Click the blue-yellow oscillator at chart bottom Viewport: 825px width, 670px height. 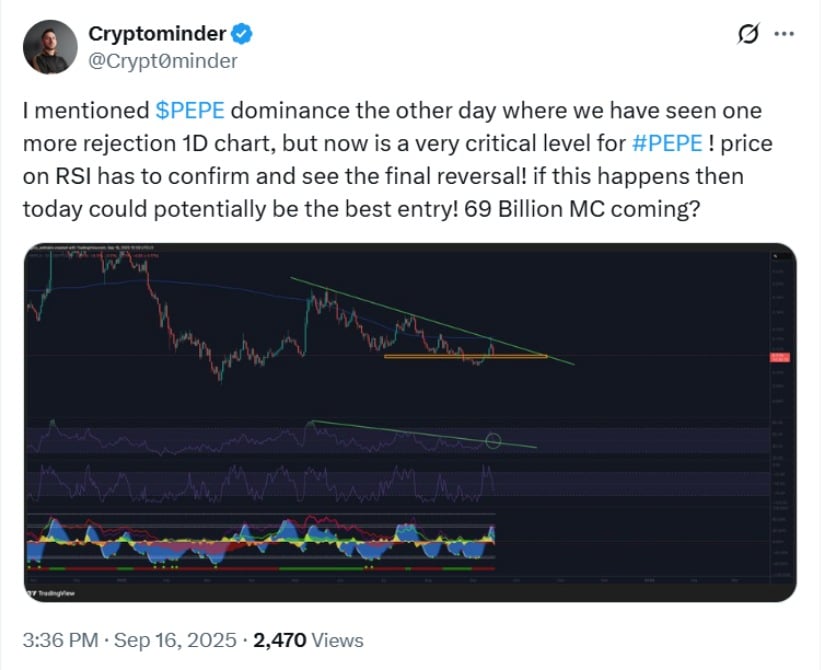point(261,541)
